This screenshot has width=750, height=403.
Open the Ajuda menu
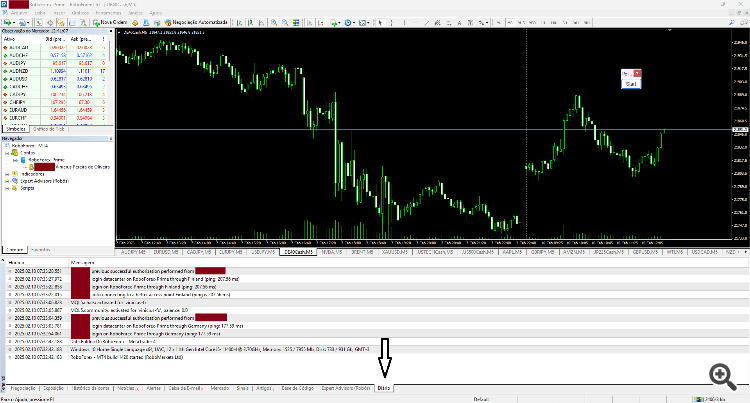tap(156, 13)
